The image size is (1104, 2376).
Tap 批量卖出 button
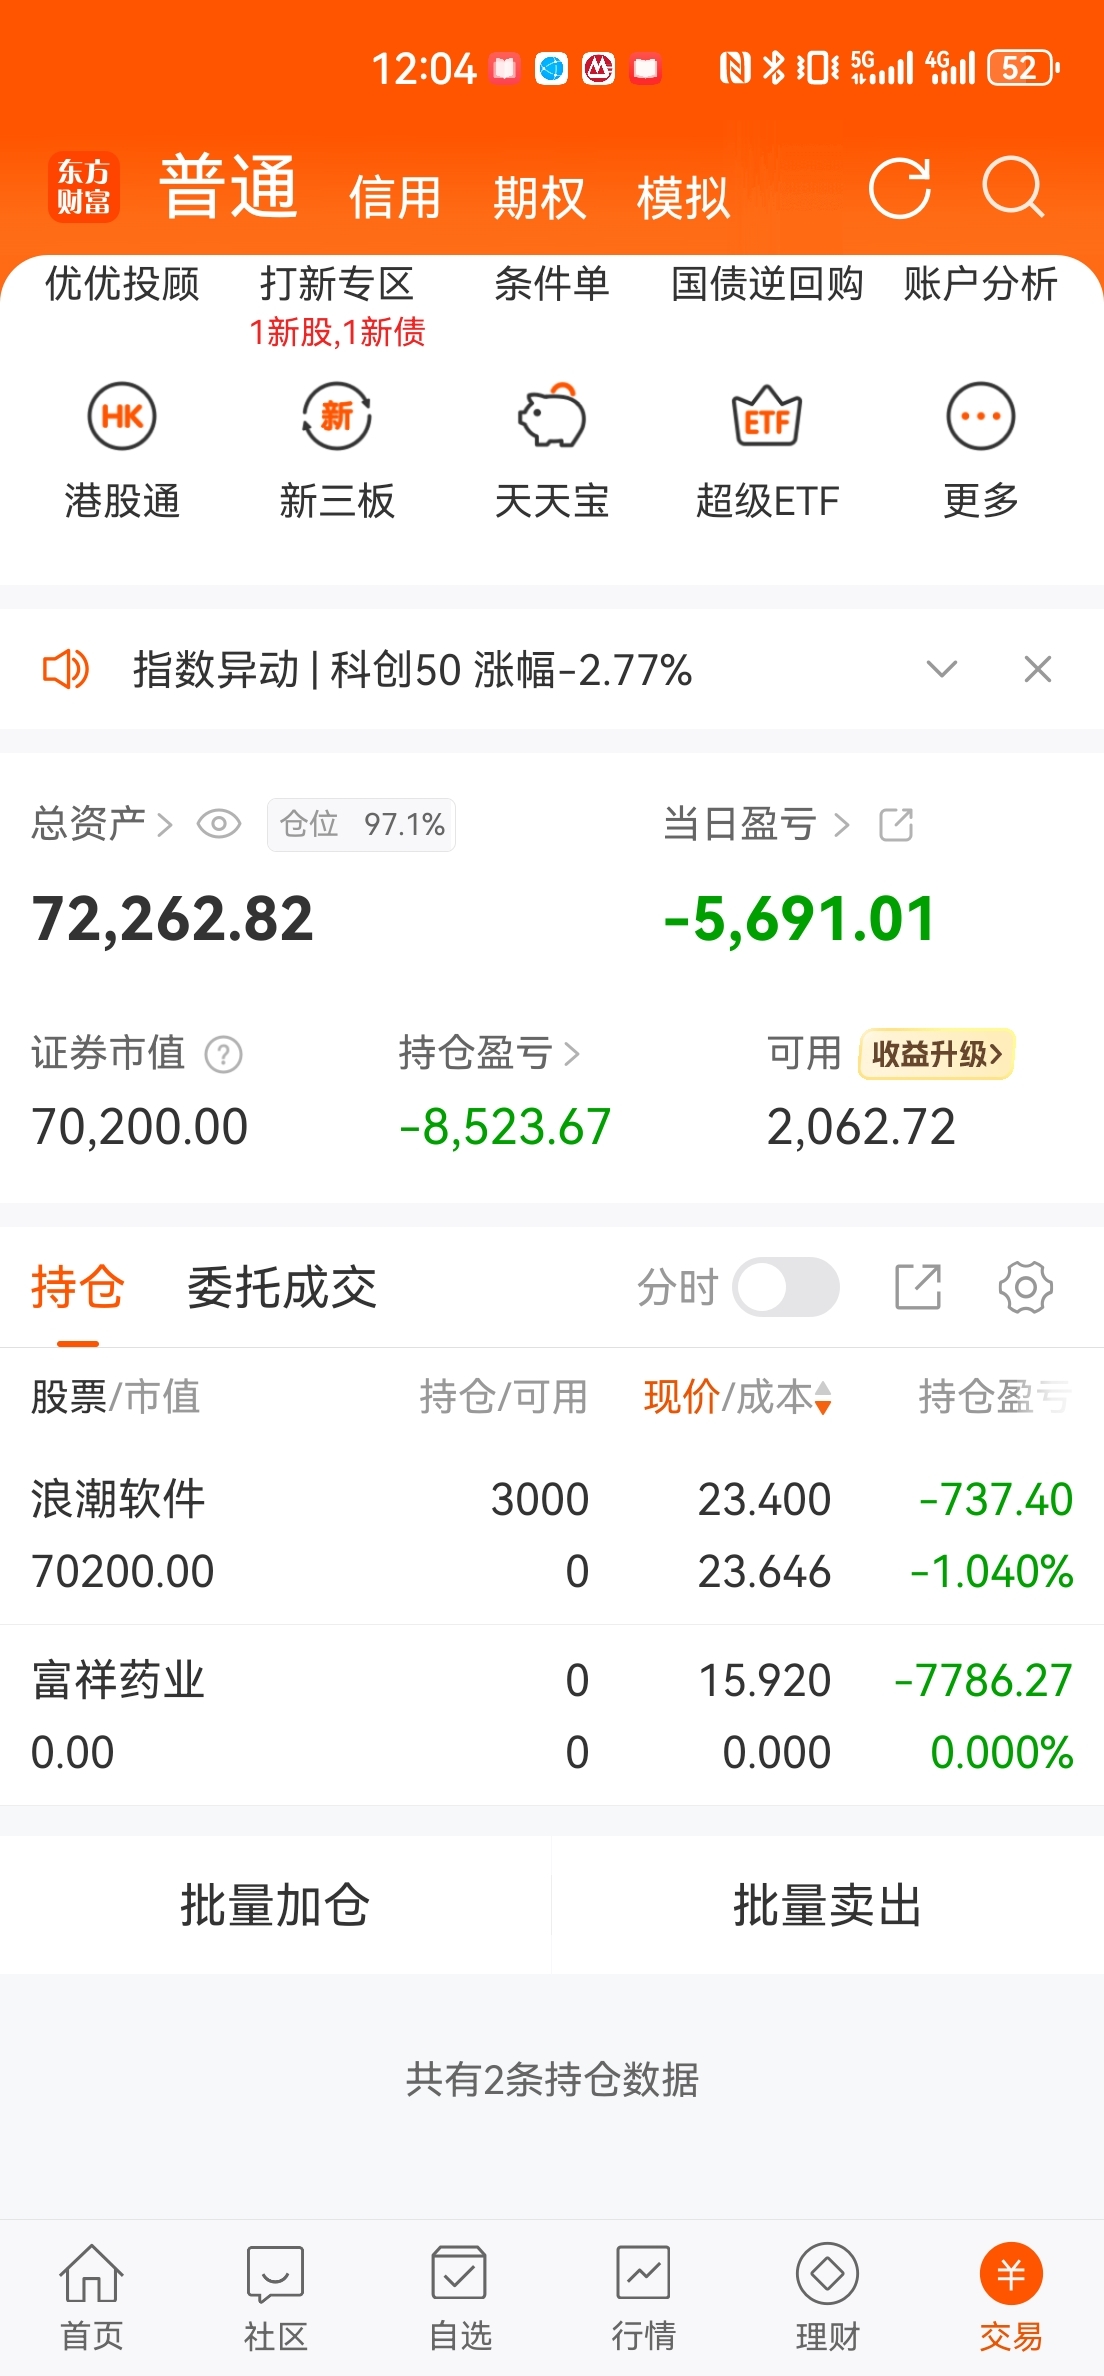[828, 1905]
